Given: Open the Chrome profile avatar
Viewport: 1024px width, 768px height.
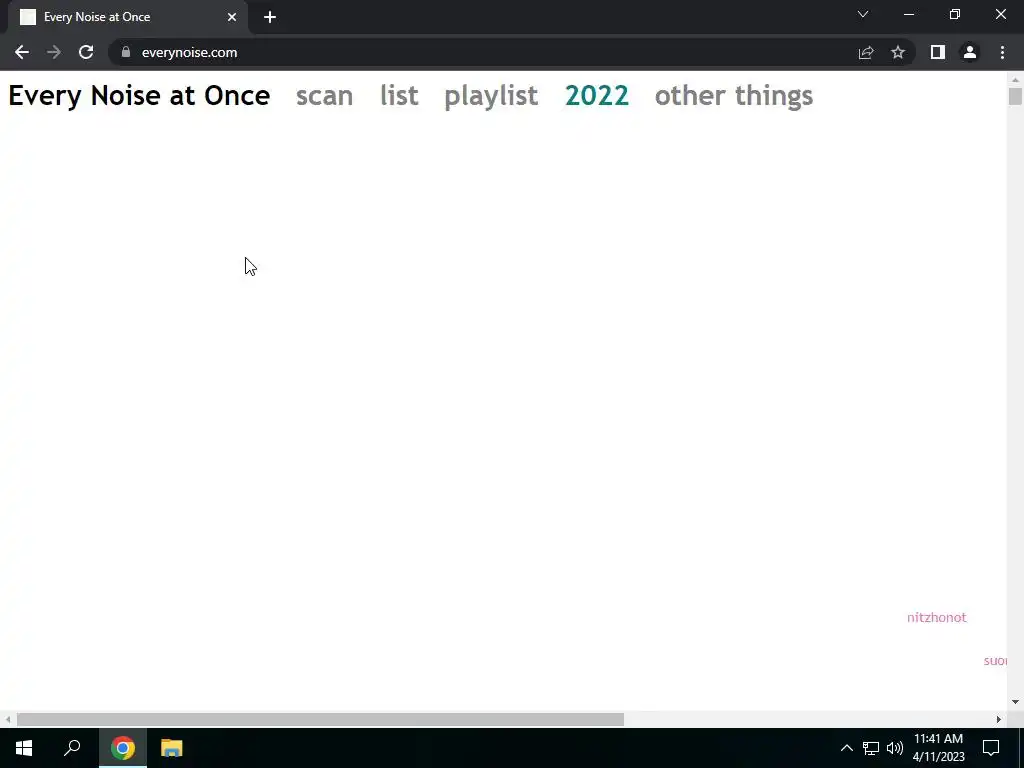Looking at the screenshot, I should [x=970, y=52].
